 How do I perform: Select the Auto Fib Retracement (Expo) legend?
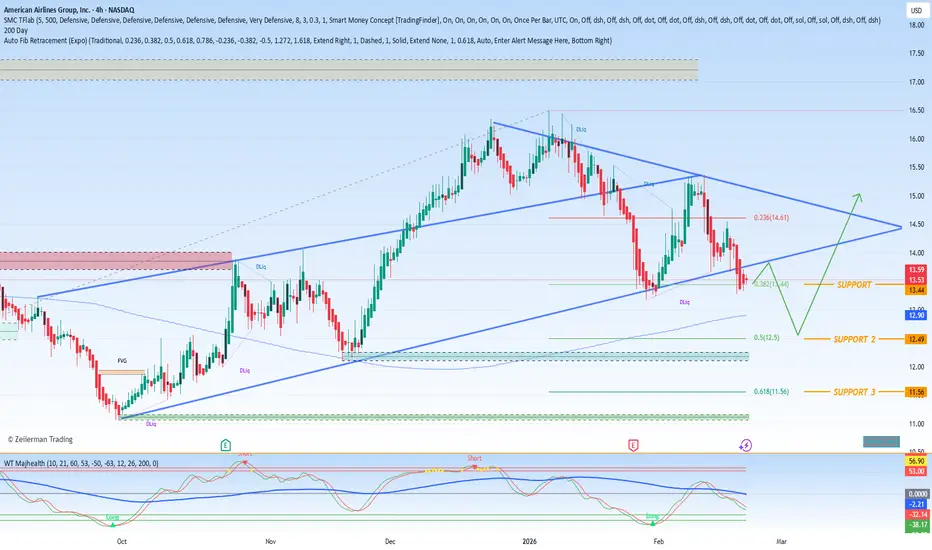(308, 40)
